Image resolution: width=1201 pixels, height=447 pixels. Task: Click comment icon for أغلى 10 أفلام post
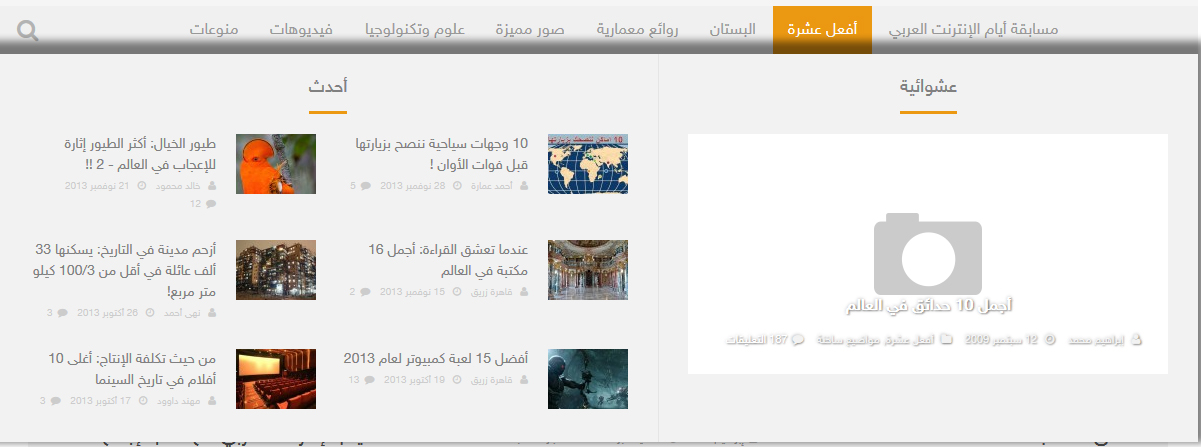pos(55,401)
